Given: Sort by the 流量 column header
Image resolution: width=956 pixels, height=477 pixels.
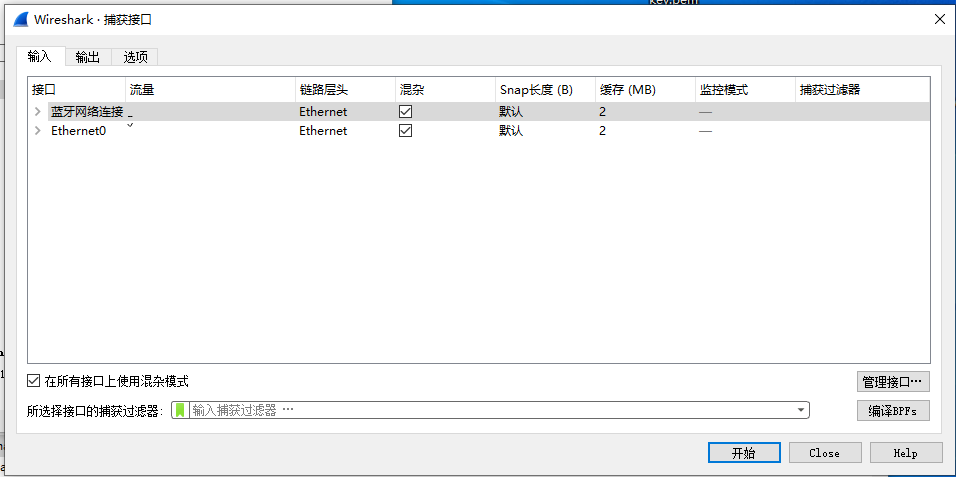Looking at the screenshot, I should coord(210,90).
